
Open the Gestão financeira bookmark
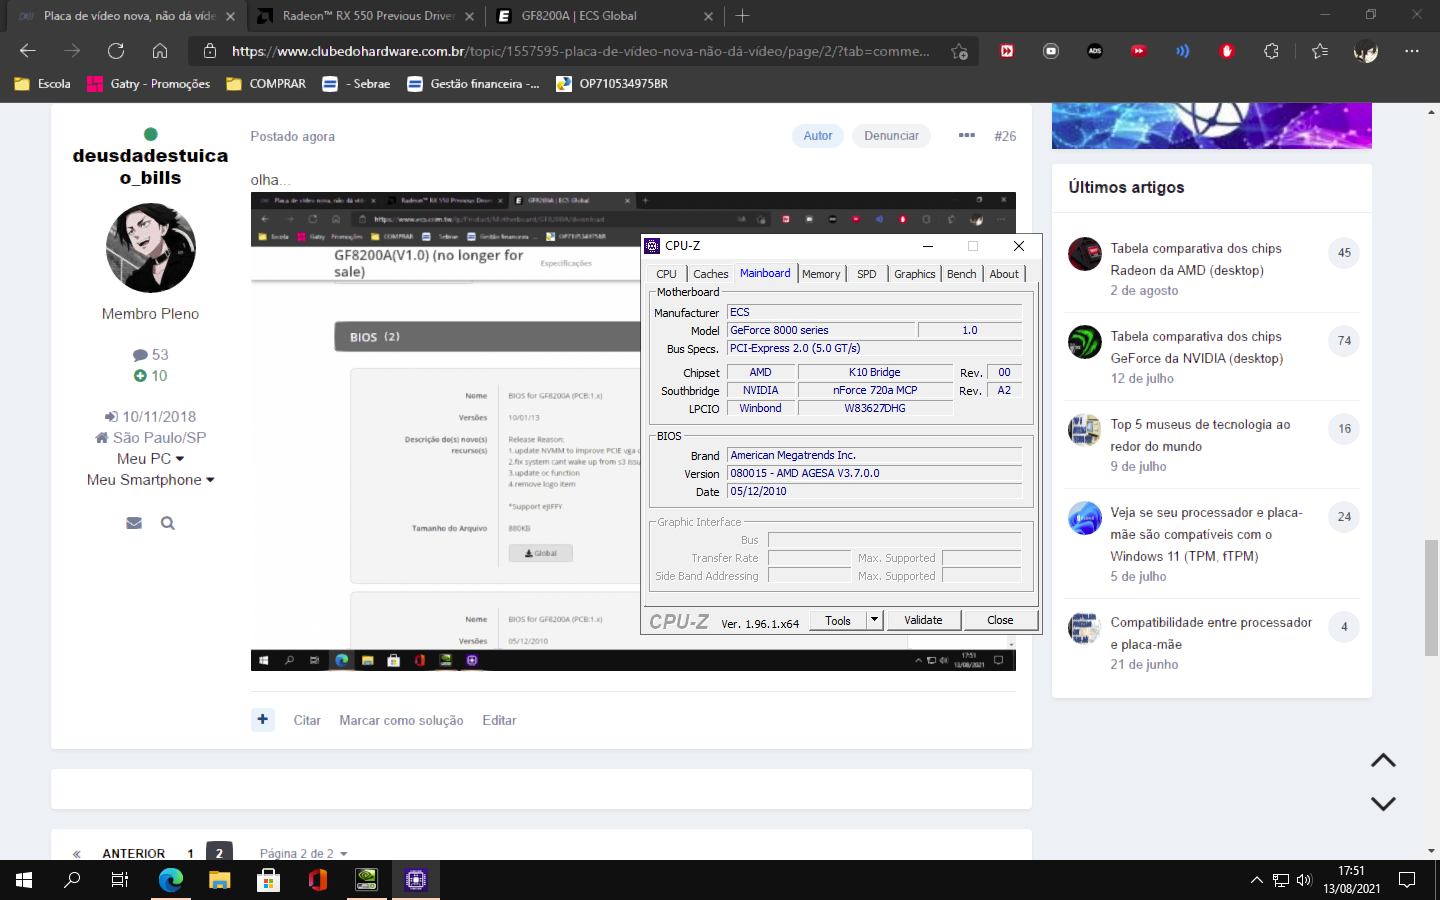point(474,84)
